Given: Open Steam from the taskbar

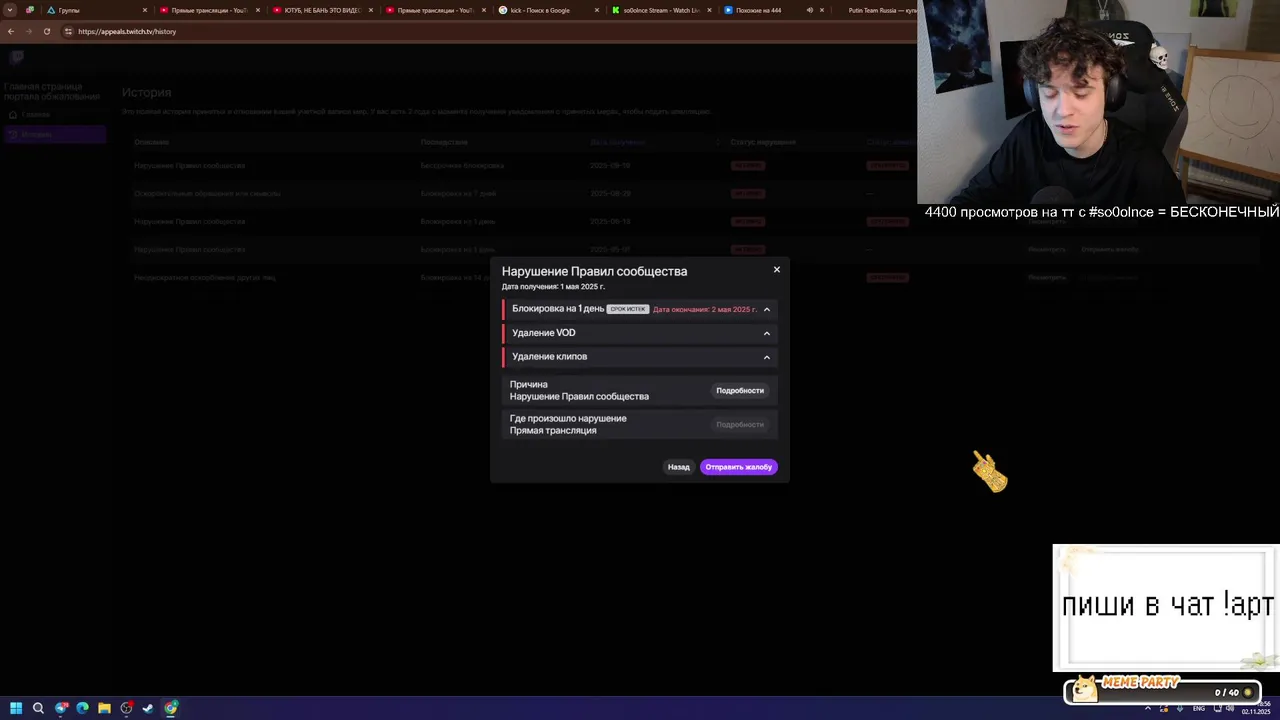Looking at the screenshot, I should pyautogui.click(x=148, y=708).
